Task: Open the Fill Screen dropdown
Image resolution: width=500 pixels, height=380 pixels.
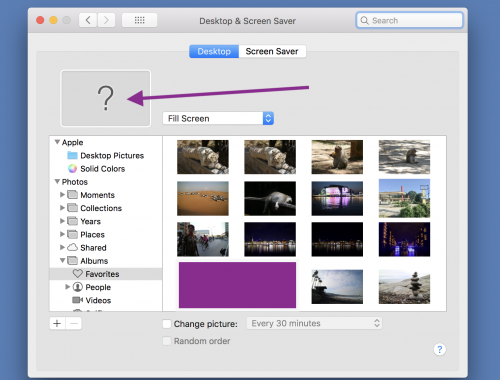Action: [x=218, y=118]
